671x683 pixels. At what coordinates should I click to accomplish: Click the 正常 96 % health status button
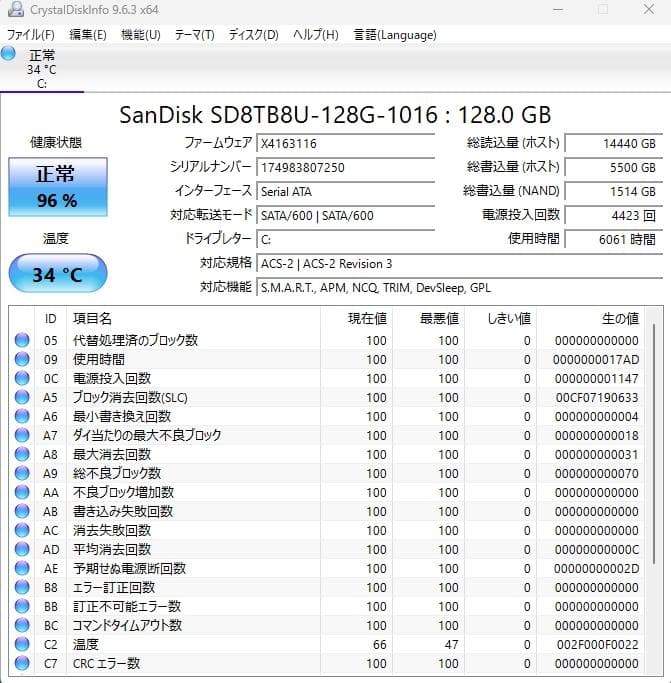point(58,187)
